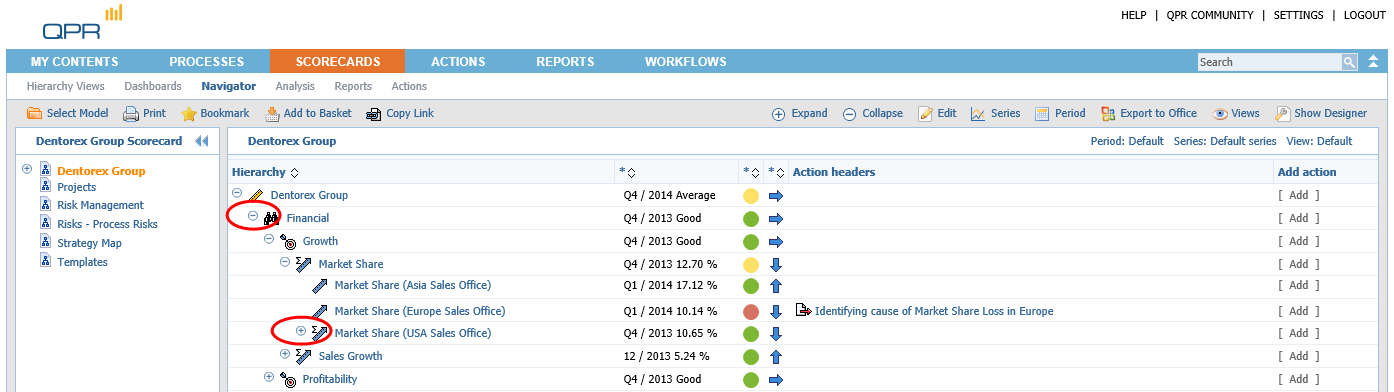1394x392 pixels.
Task: Click the search magnifier icon
Action: [1349, 62]
